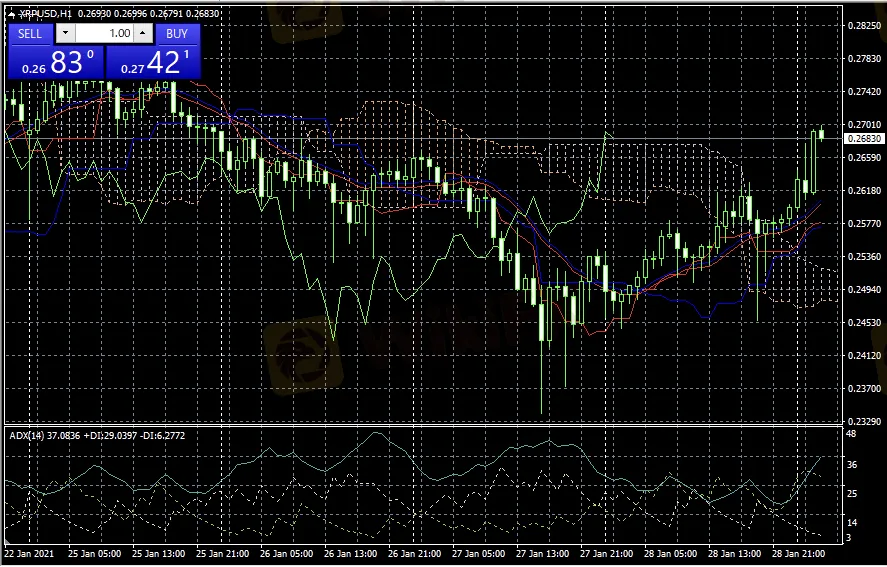Select the XRPUSD,H1 chart title text

[x=45, y=13]
